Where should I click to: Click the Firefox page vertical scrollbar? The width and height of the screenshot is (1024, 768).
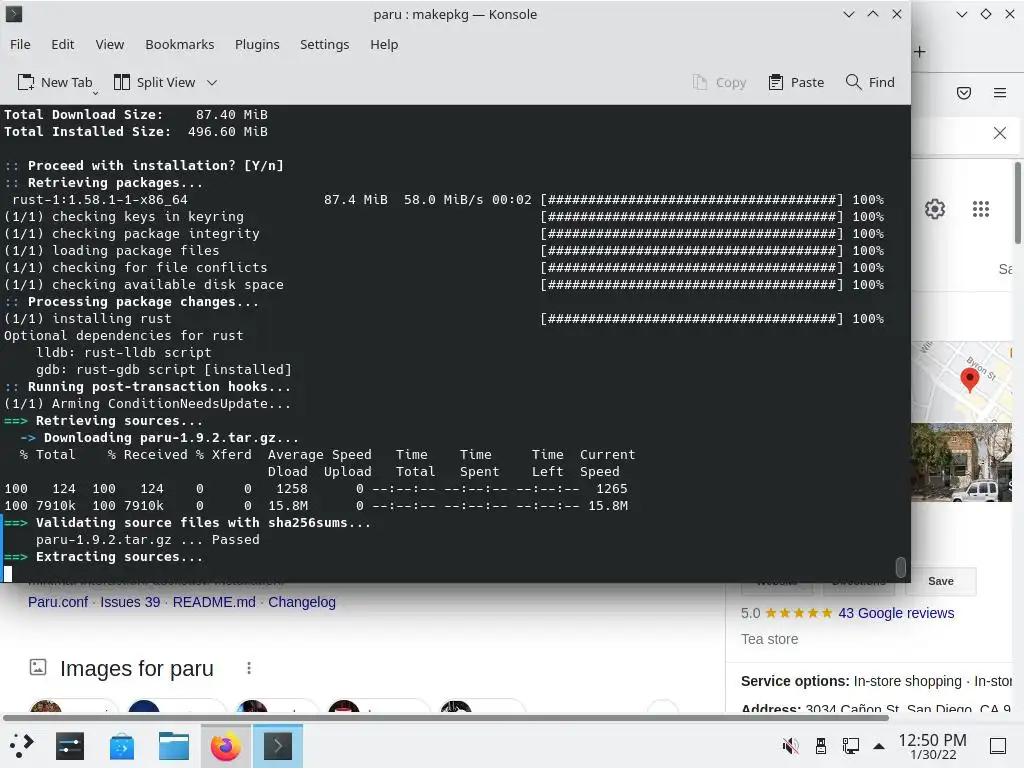click(1017, 203)
